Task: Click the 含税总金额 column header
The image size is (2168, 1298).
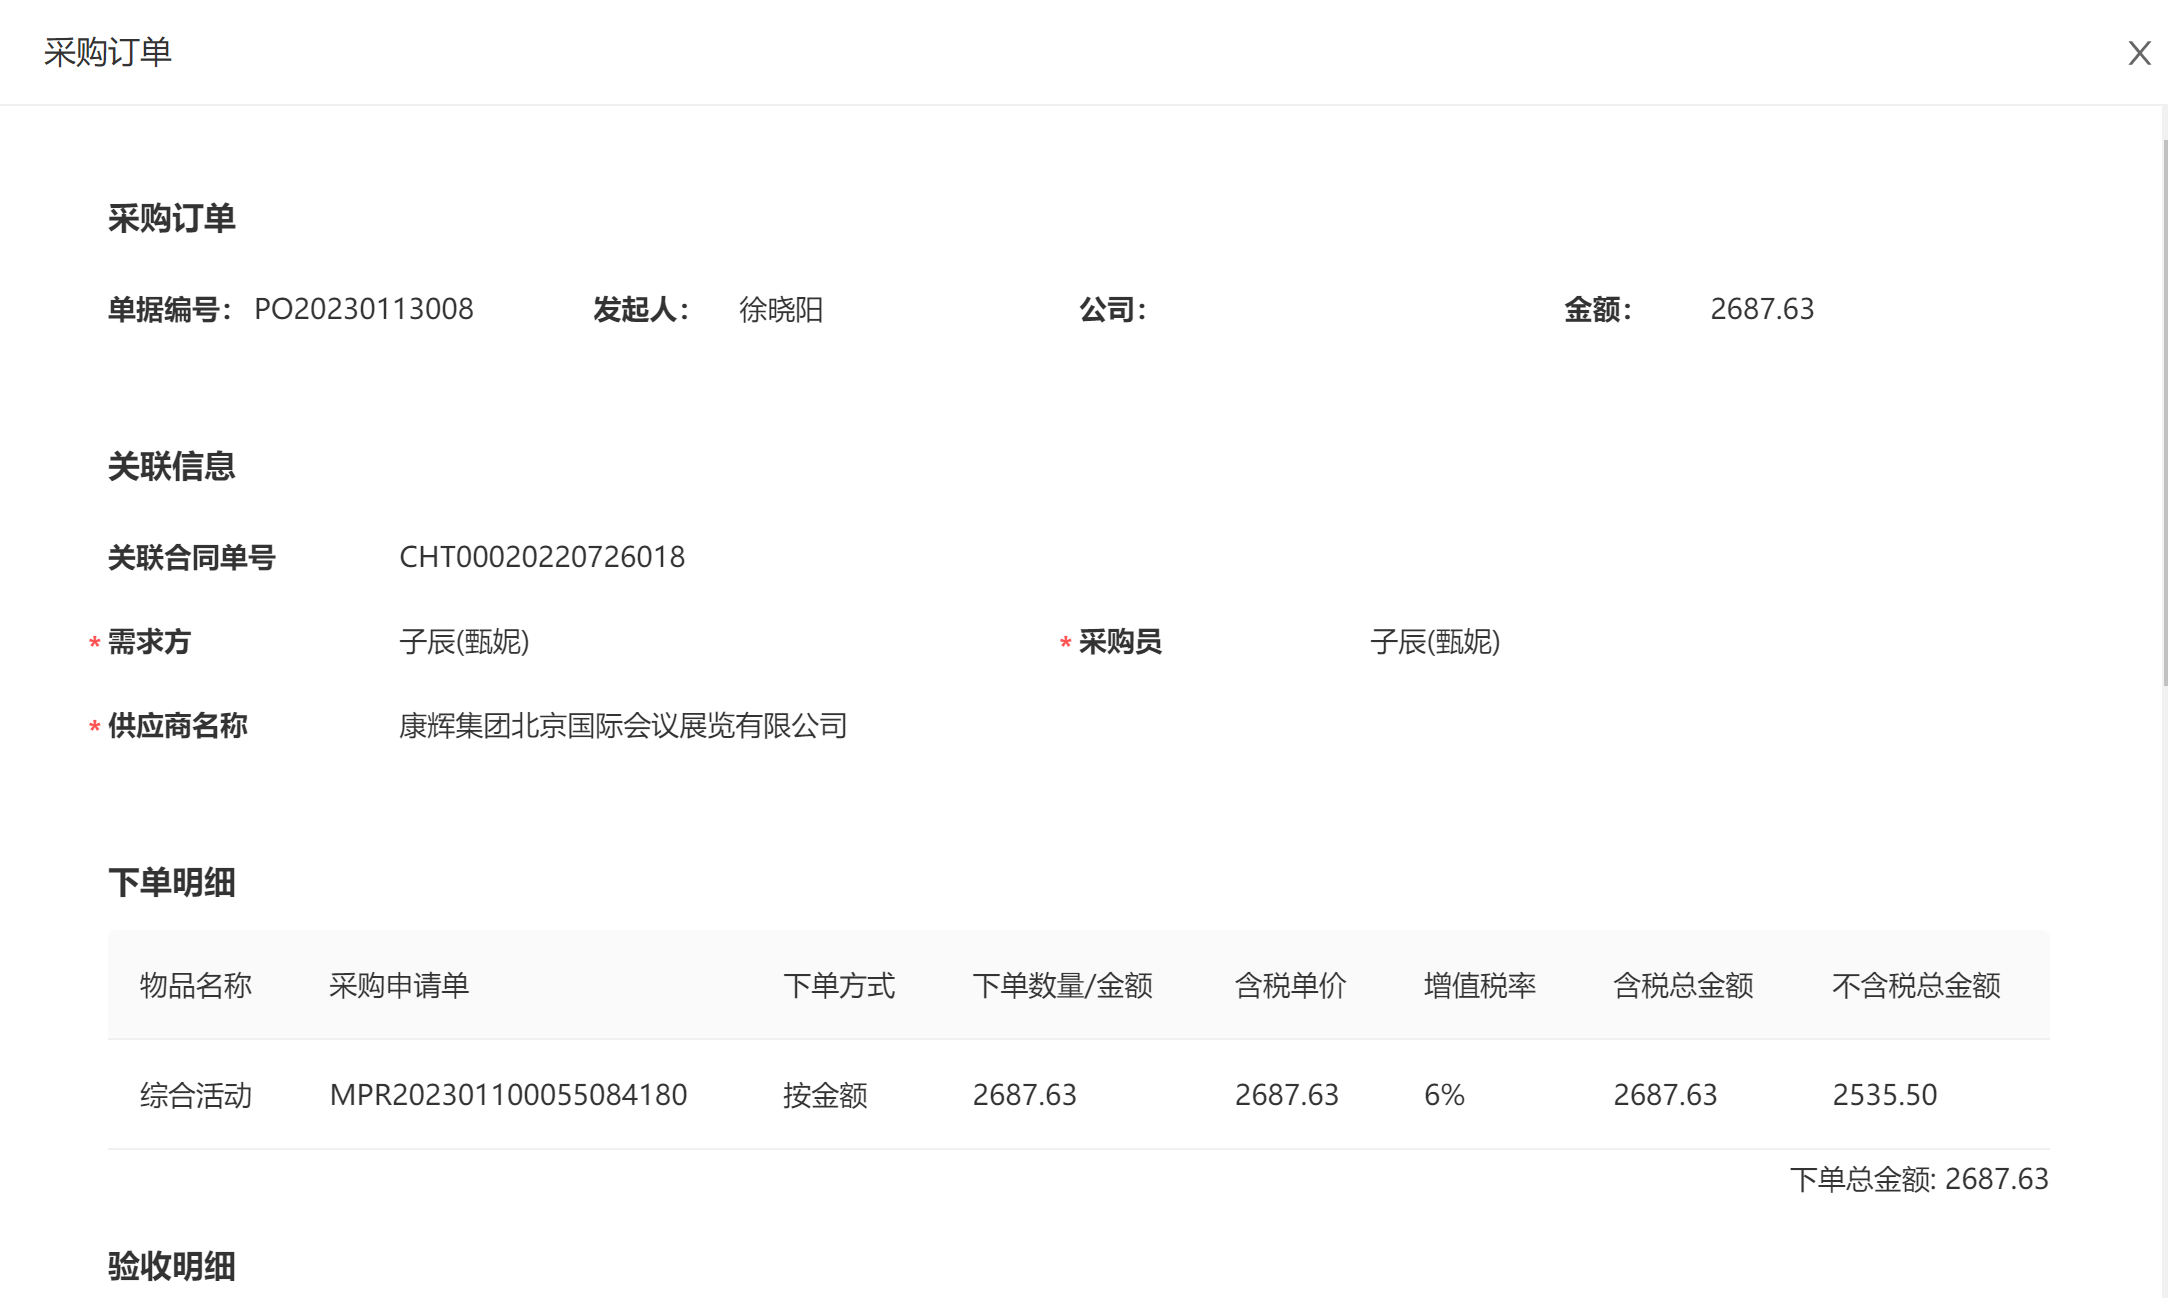Action: [1683, 986]
